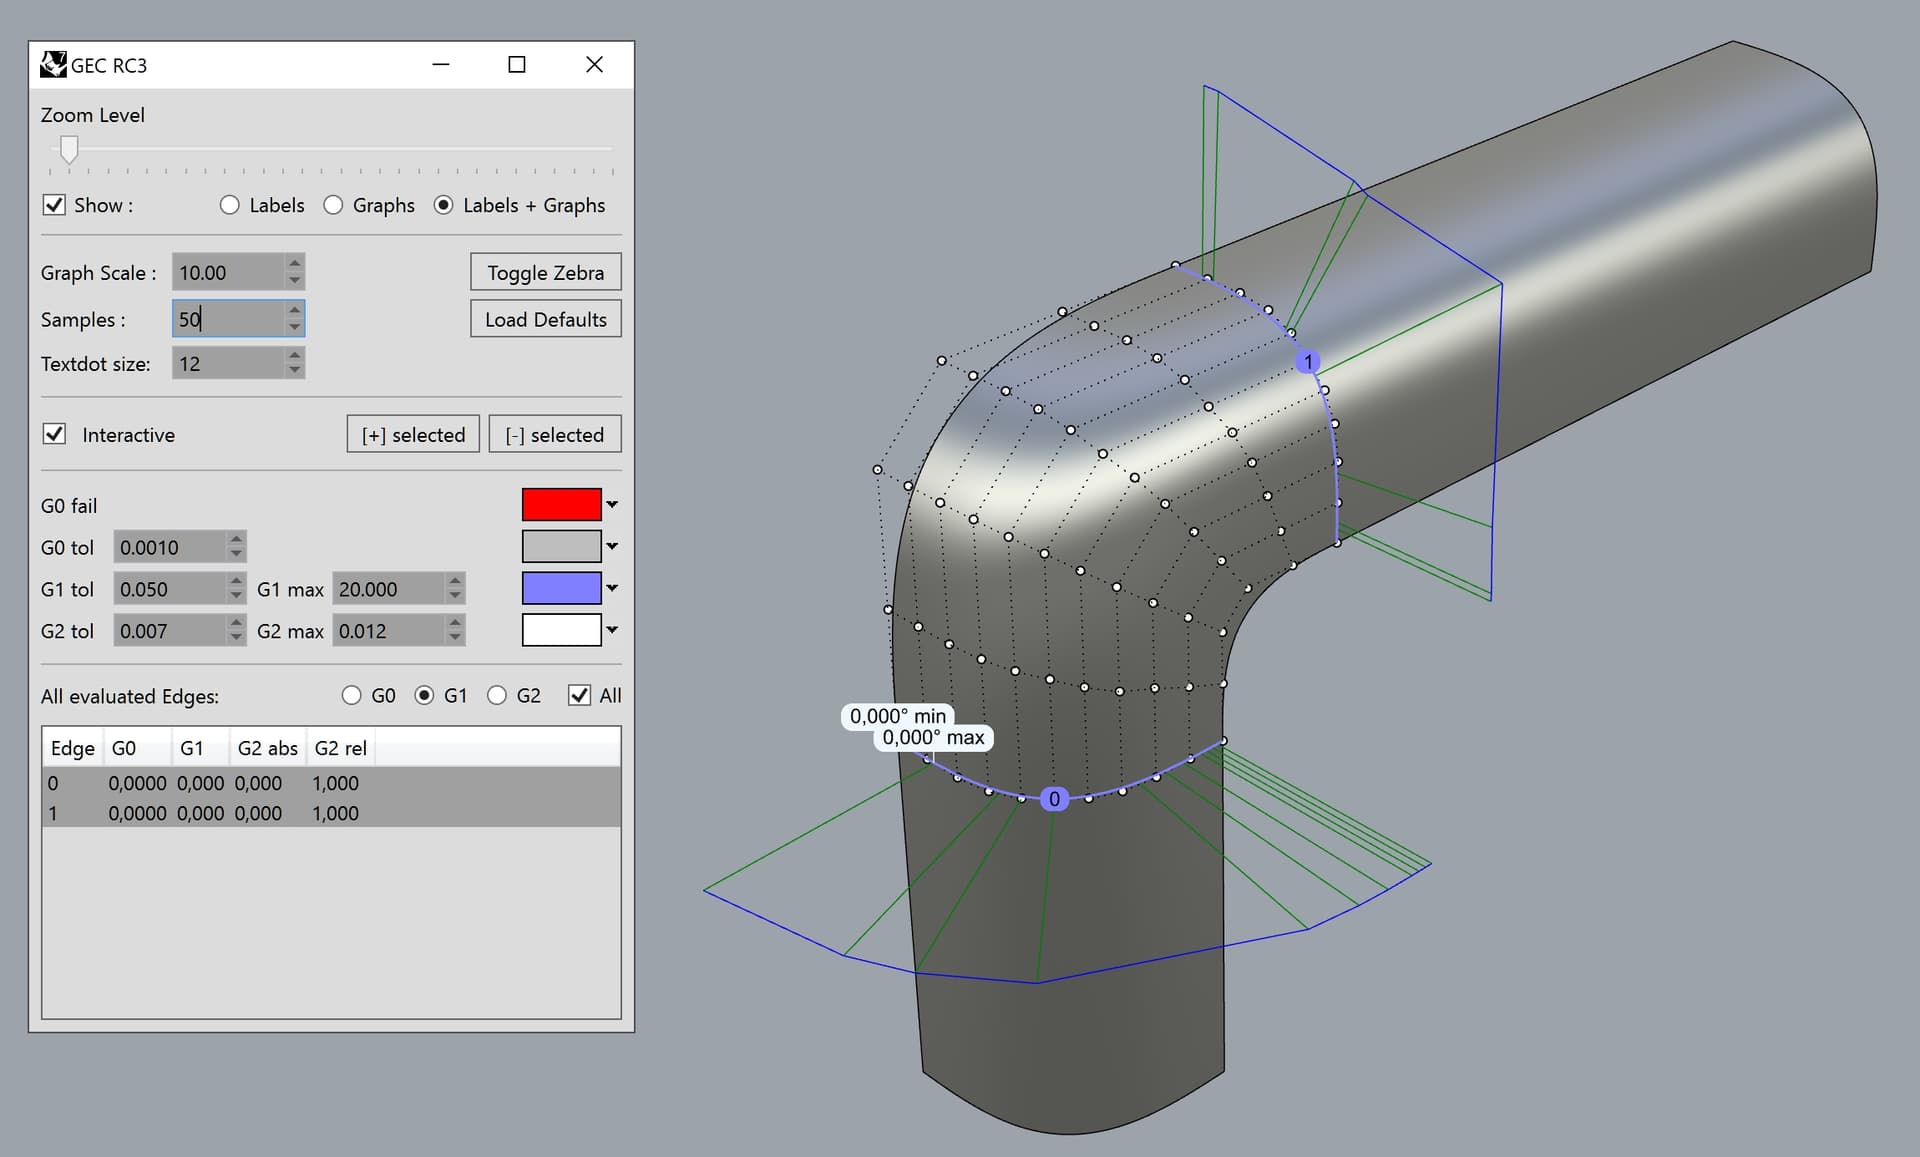Open G1 tol color dropdown arrow

[x=612, y=589]
